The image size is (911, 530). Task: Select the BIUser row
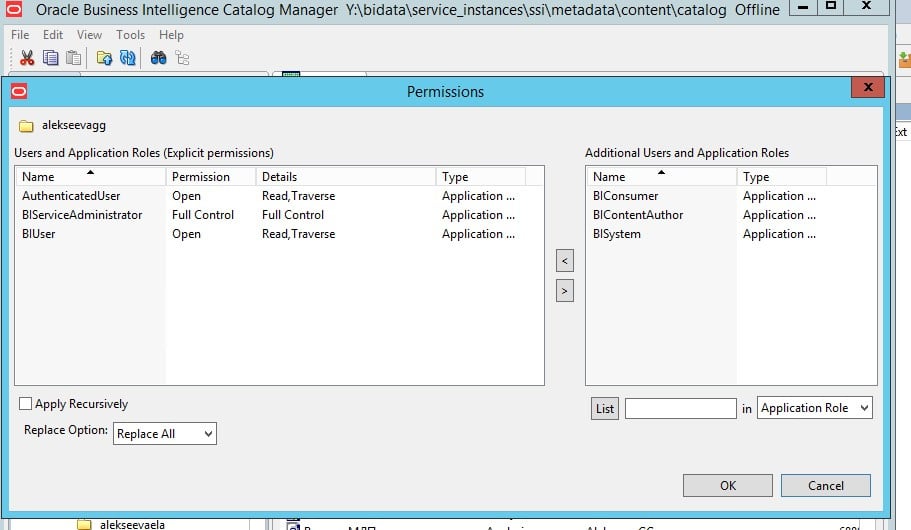(x=279, y=234)
